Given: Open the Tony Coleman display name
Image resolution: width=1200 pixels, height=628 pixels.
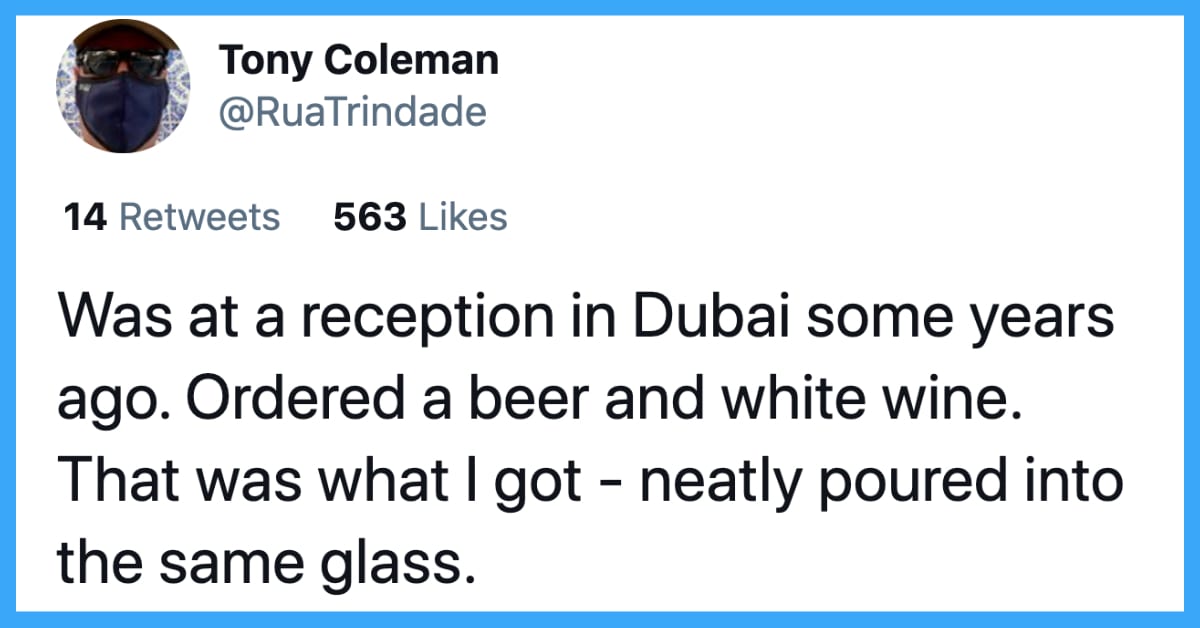Looking at the screenshot, I should (x=359, y=62).
